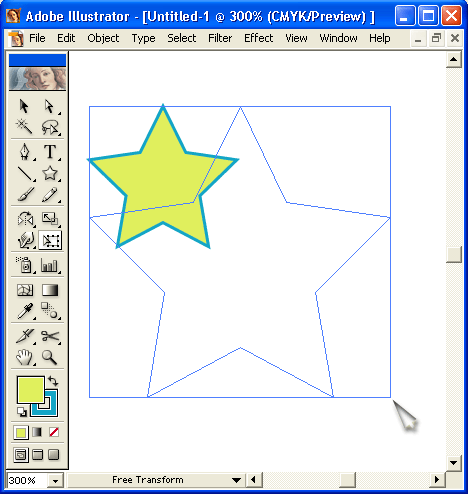
Task: Select the Symbol Sprayer tool
Action: (25, 265)
